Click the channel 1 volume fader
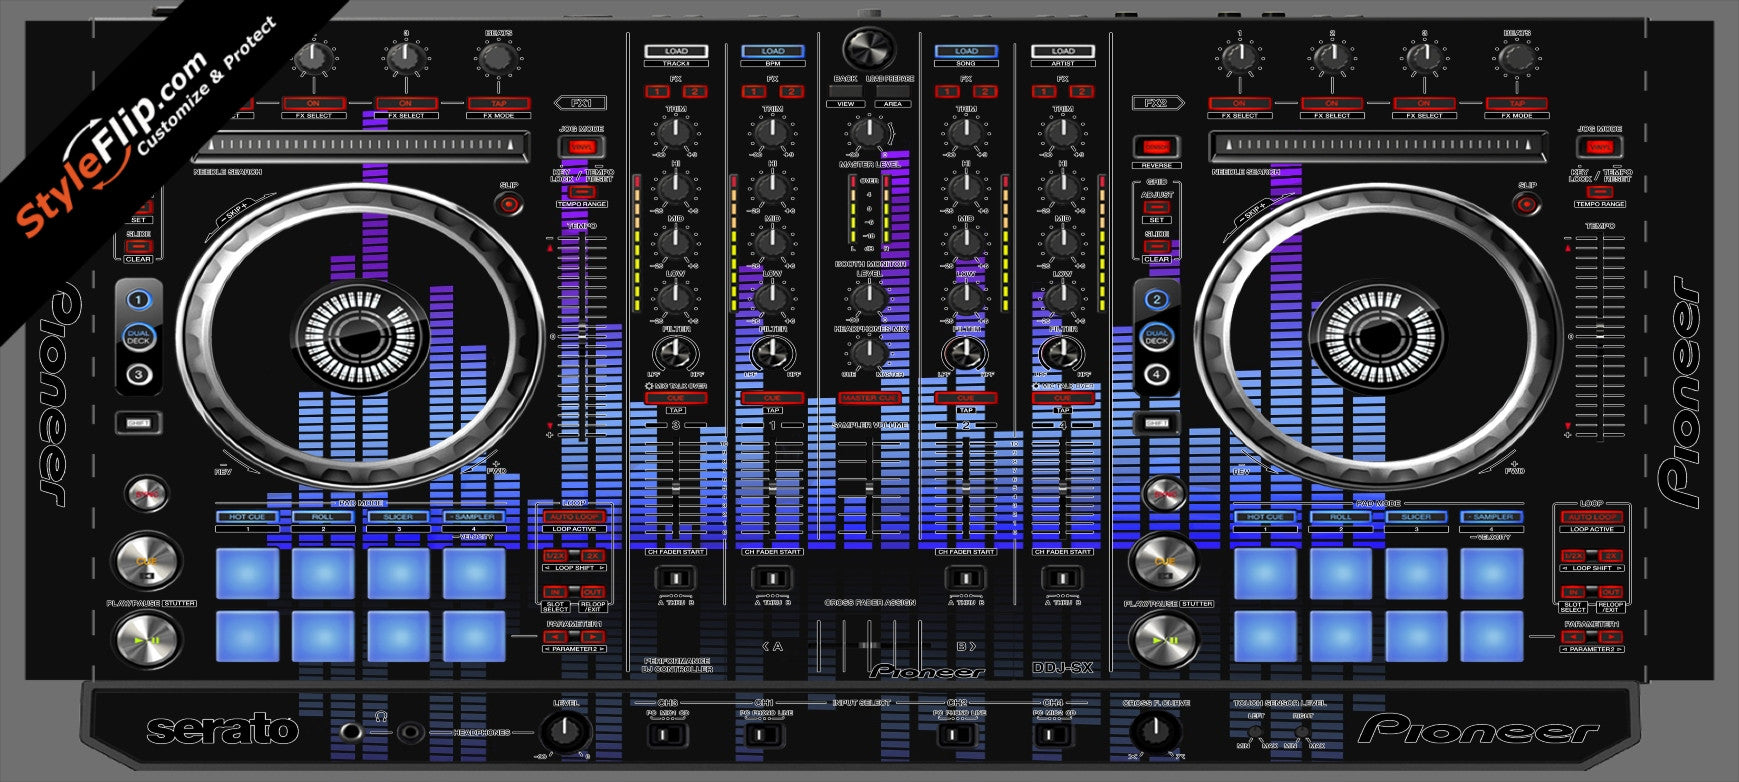This screenshot has width=1739, height=782. click(772, 487)
